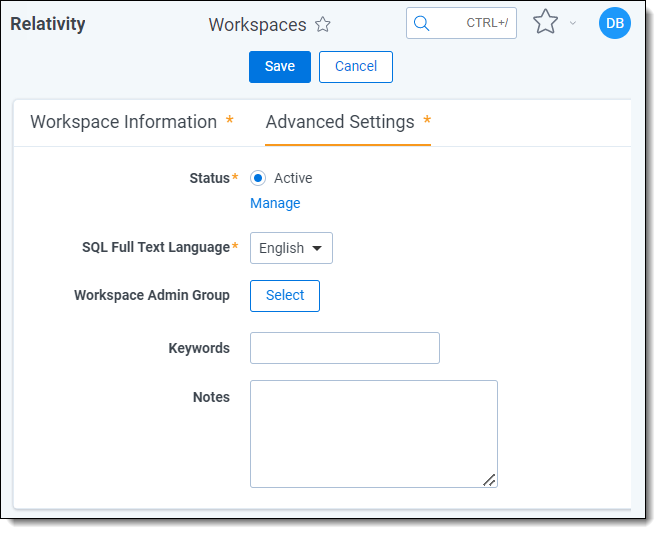Switch to the Workspace Information tab
The height and width of the screenshot is (534, 661).
[124, 122]
